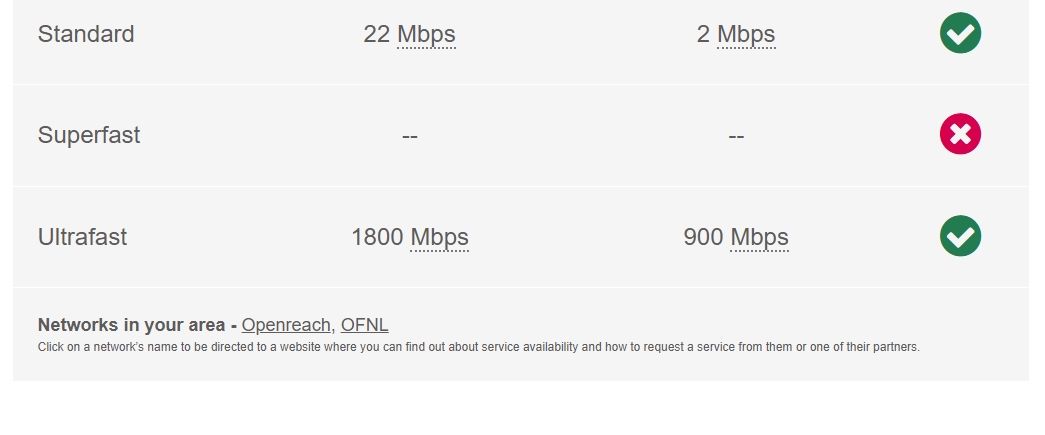This screenshot has width=1045, height=435.
Task: Click the Superfast download speed dashes
Action: tap(410, 136)
